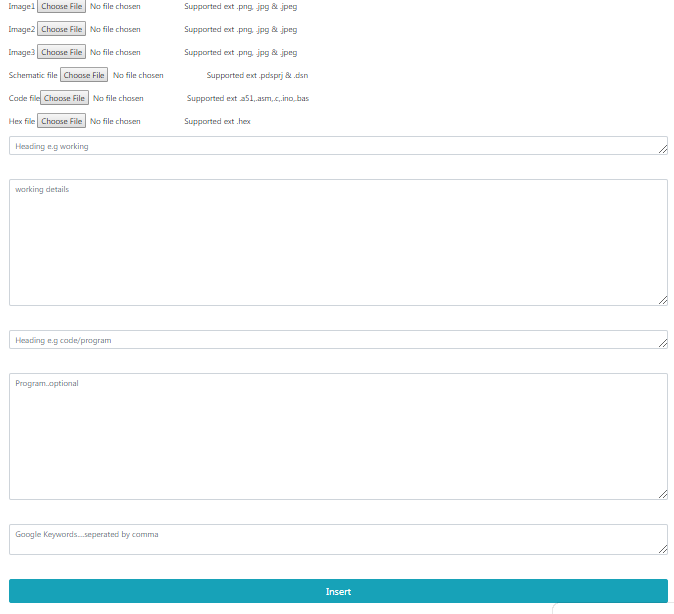This screenshot has height=614, width=674.
Task: Focus the Google Keywords input field
Action: point(330,539)
